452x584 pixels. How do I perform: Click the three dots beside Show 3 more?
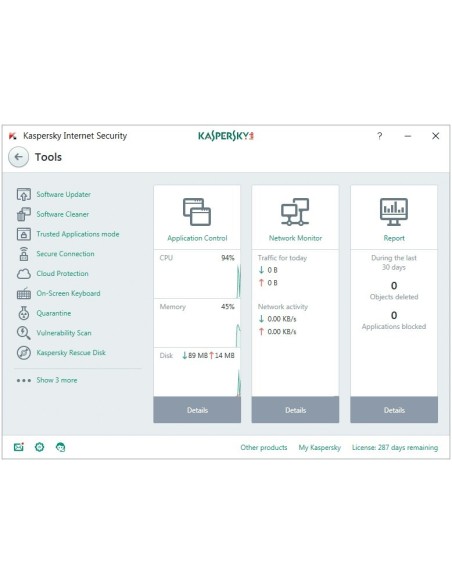[x=23, y=380]
